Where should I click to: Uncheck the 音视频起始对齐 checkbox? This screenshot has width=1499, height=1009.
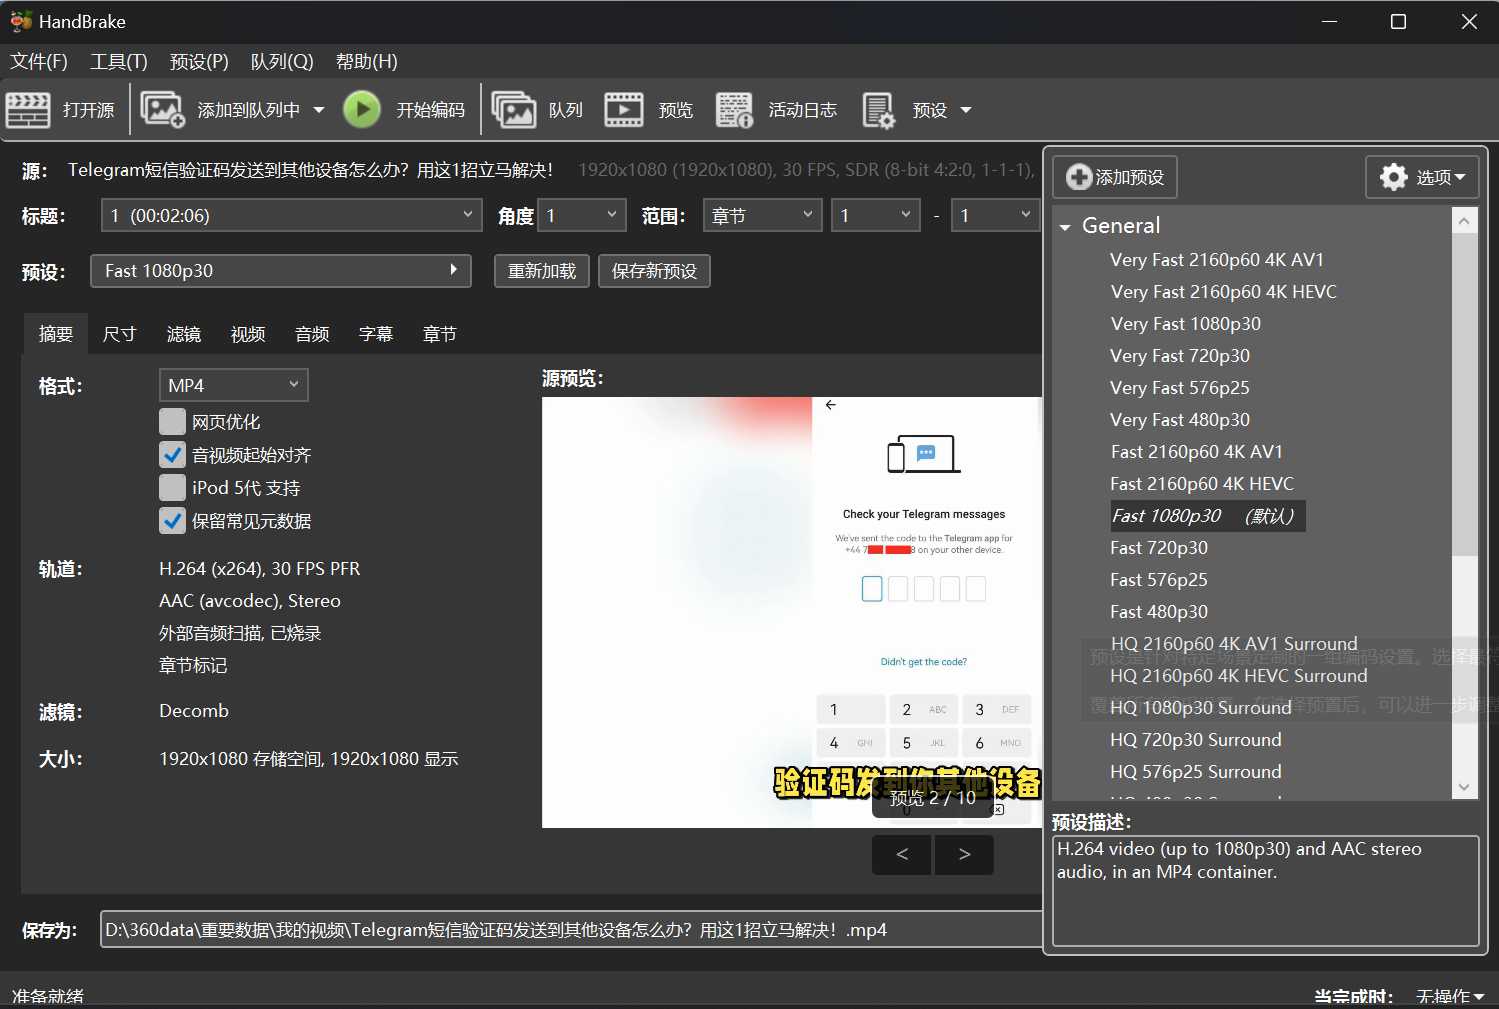point(173,455)
